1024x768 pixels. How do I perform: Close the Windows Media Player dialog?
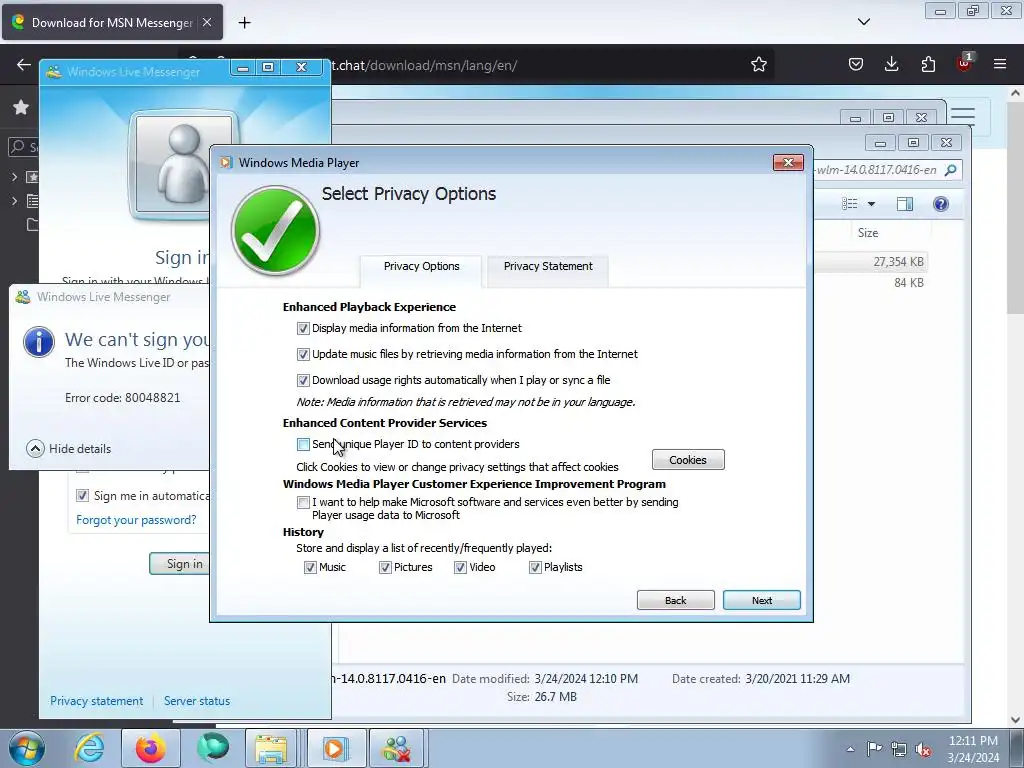click(x=788, y=163)
